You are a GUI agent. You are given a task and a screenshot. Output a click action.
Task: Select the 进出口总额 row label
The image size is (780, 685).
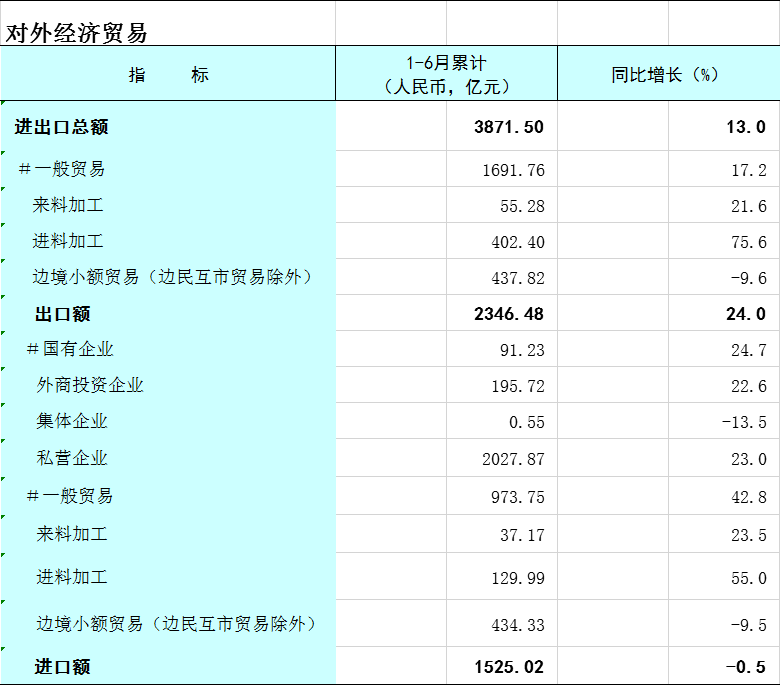click(61, 127)
